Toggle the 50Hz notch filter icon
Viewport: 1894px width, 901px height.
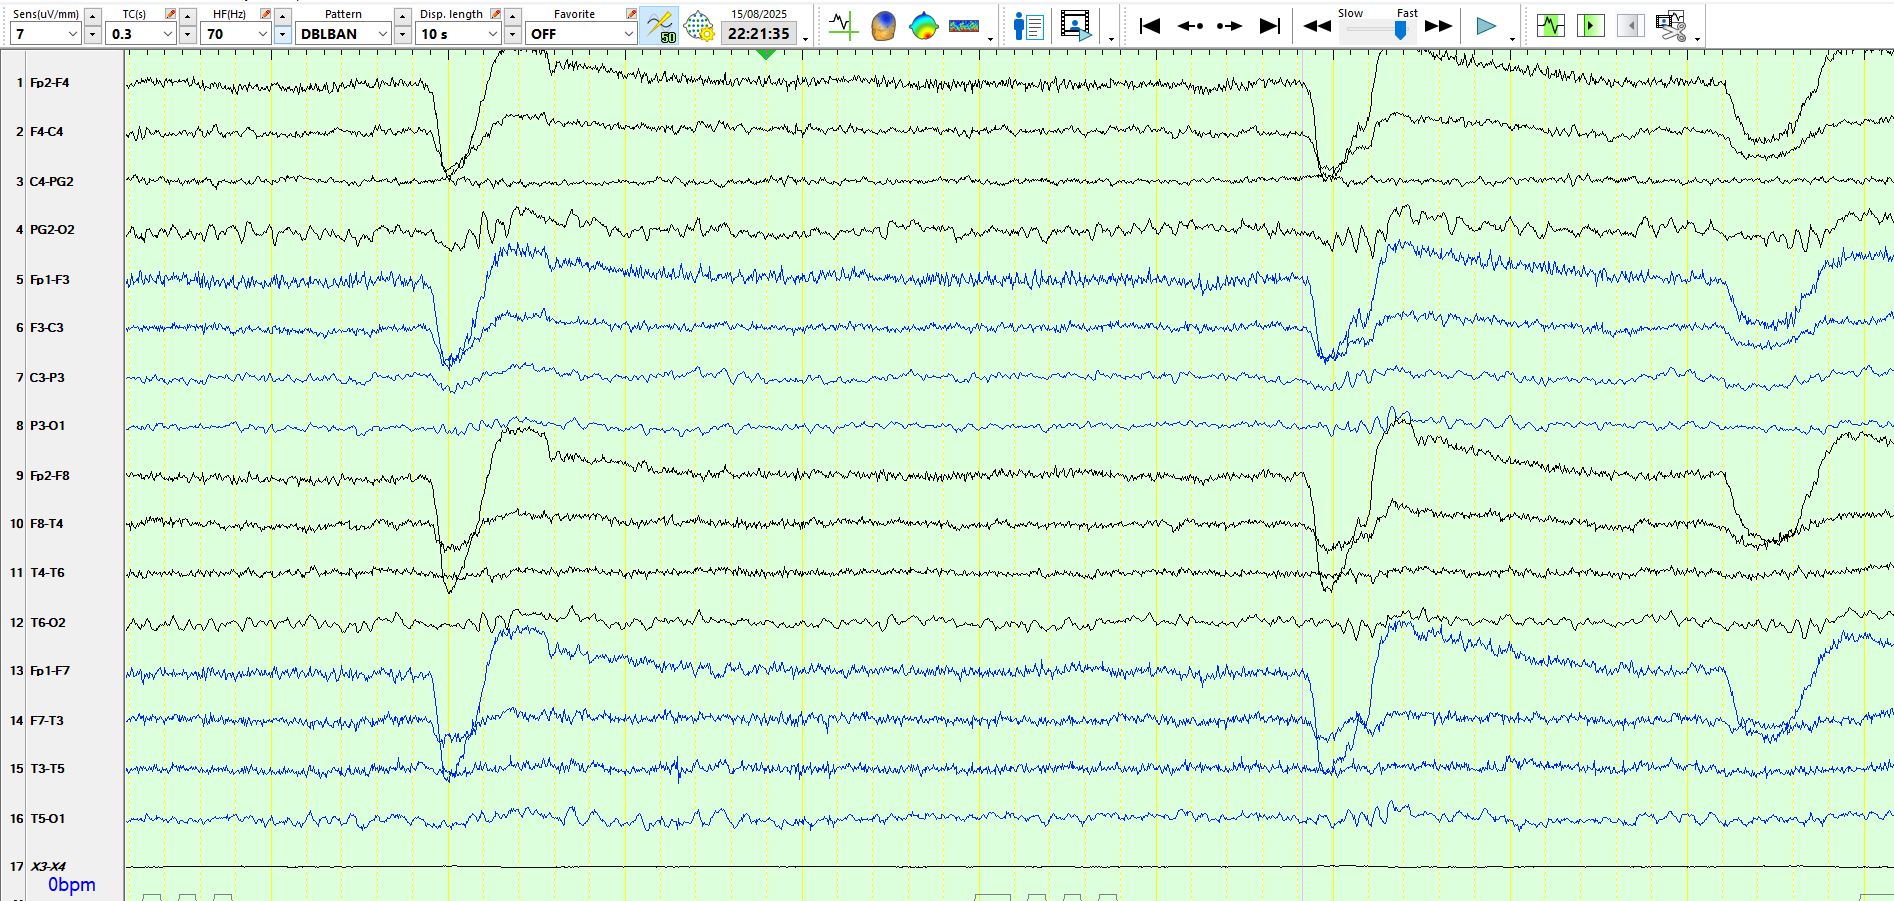point(660,26)
